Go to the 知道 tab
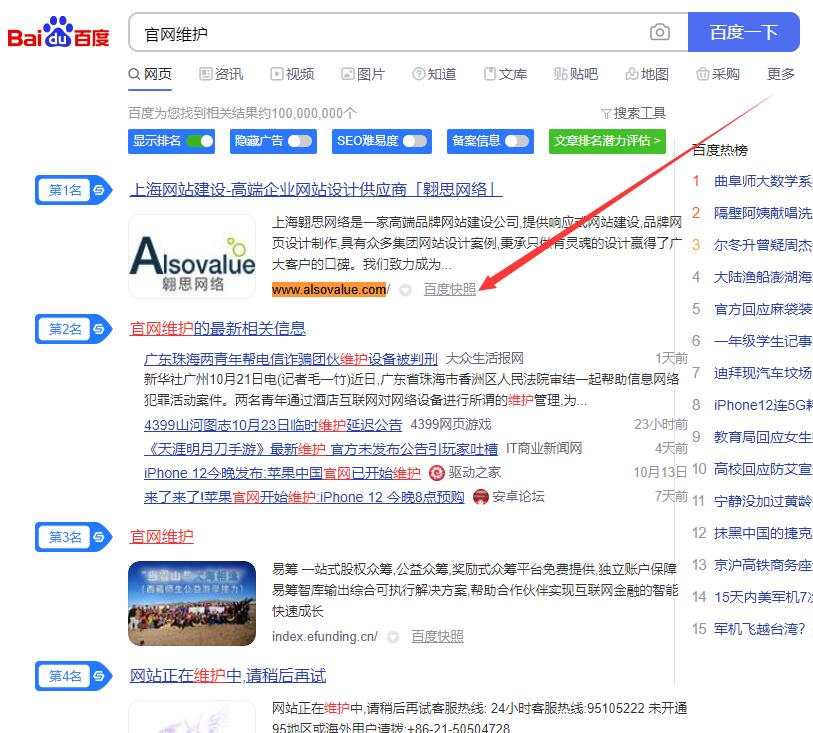This screenshot has height=733, width=813. click(x=434, y=74)
